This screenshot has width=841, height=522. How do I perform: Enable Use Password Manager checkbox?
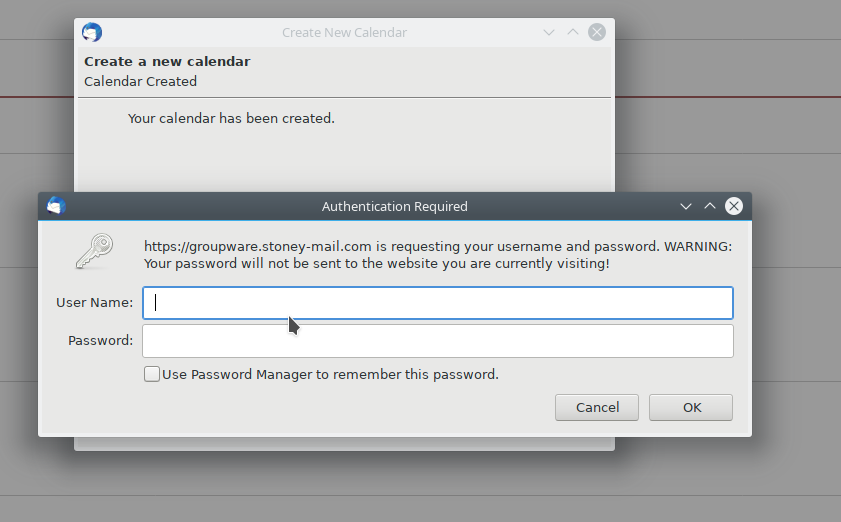[152, 374]
